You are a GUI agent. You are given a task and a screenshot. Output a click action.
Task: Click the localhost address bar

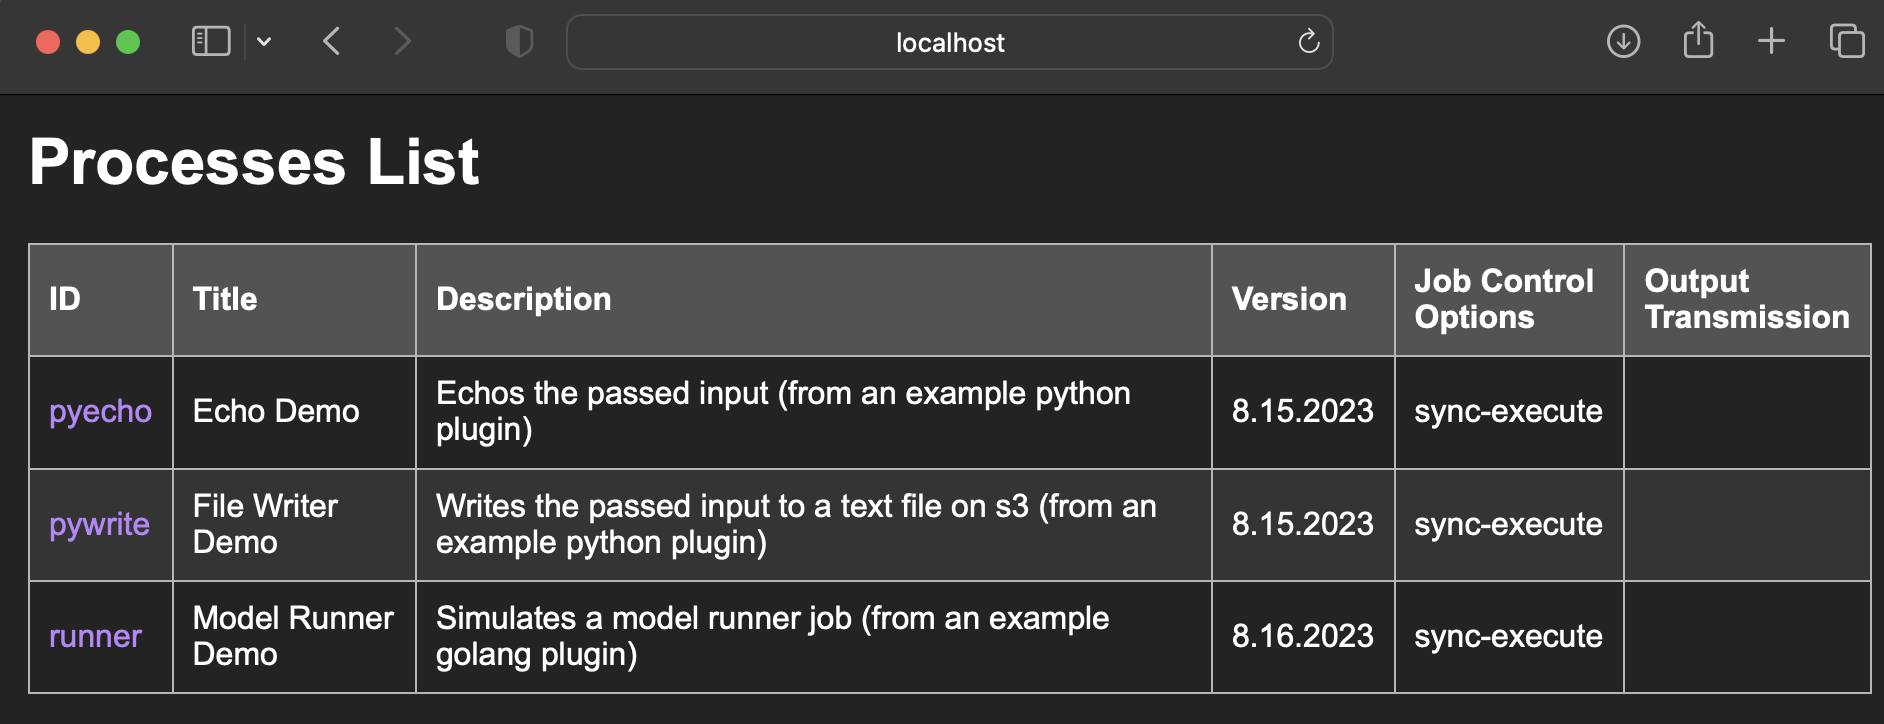(949, 42)
